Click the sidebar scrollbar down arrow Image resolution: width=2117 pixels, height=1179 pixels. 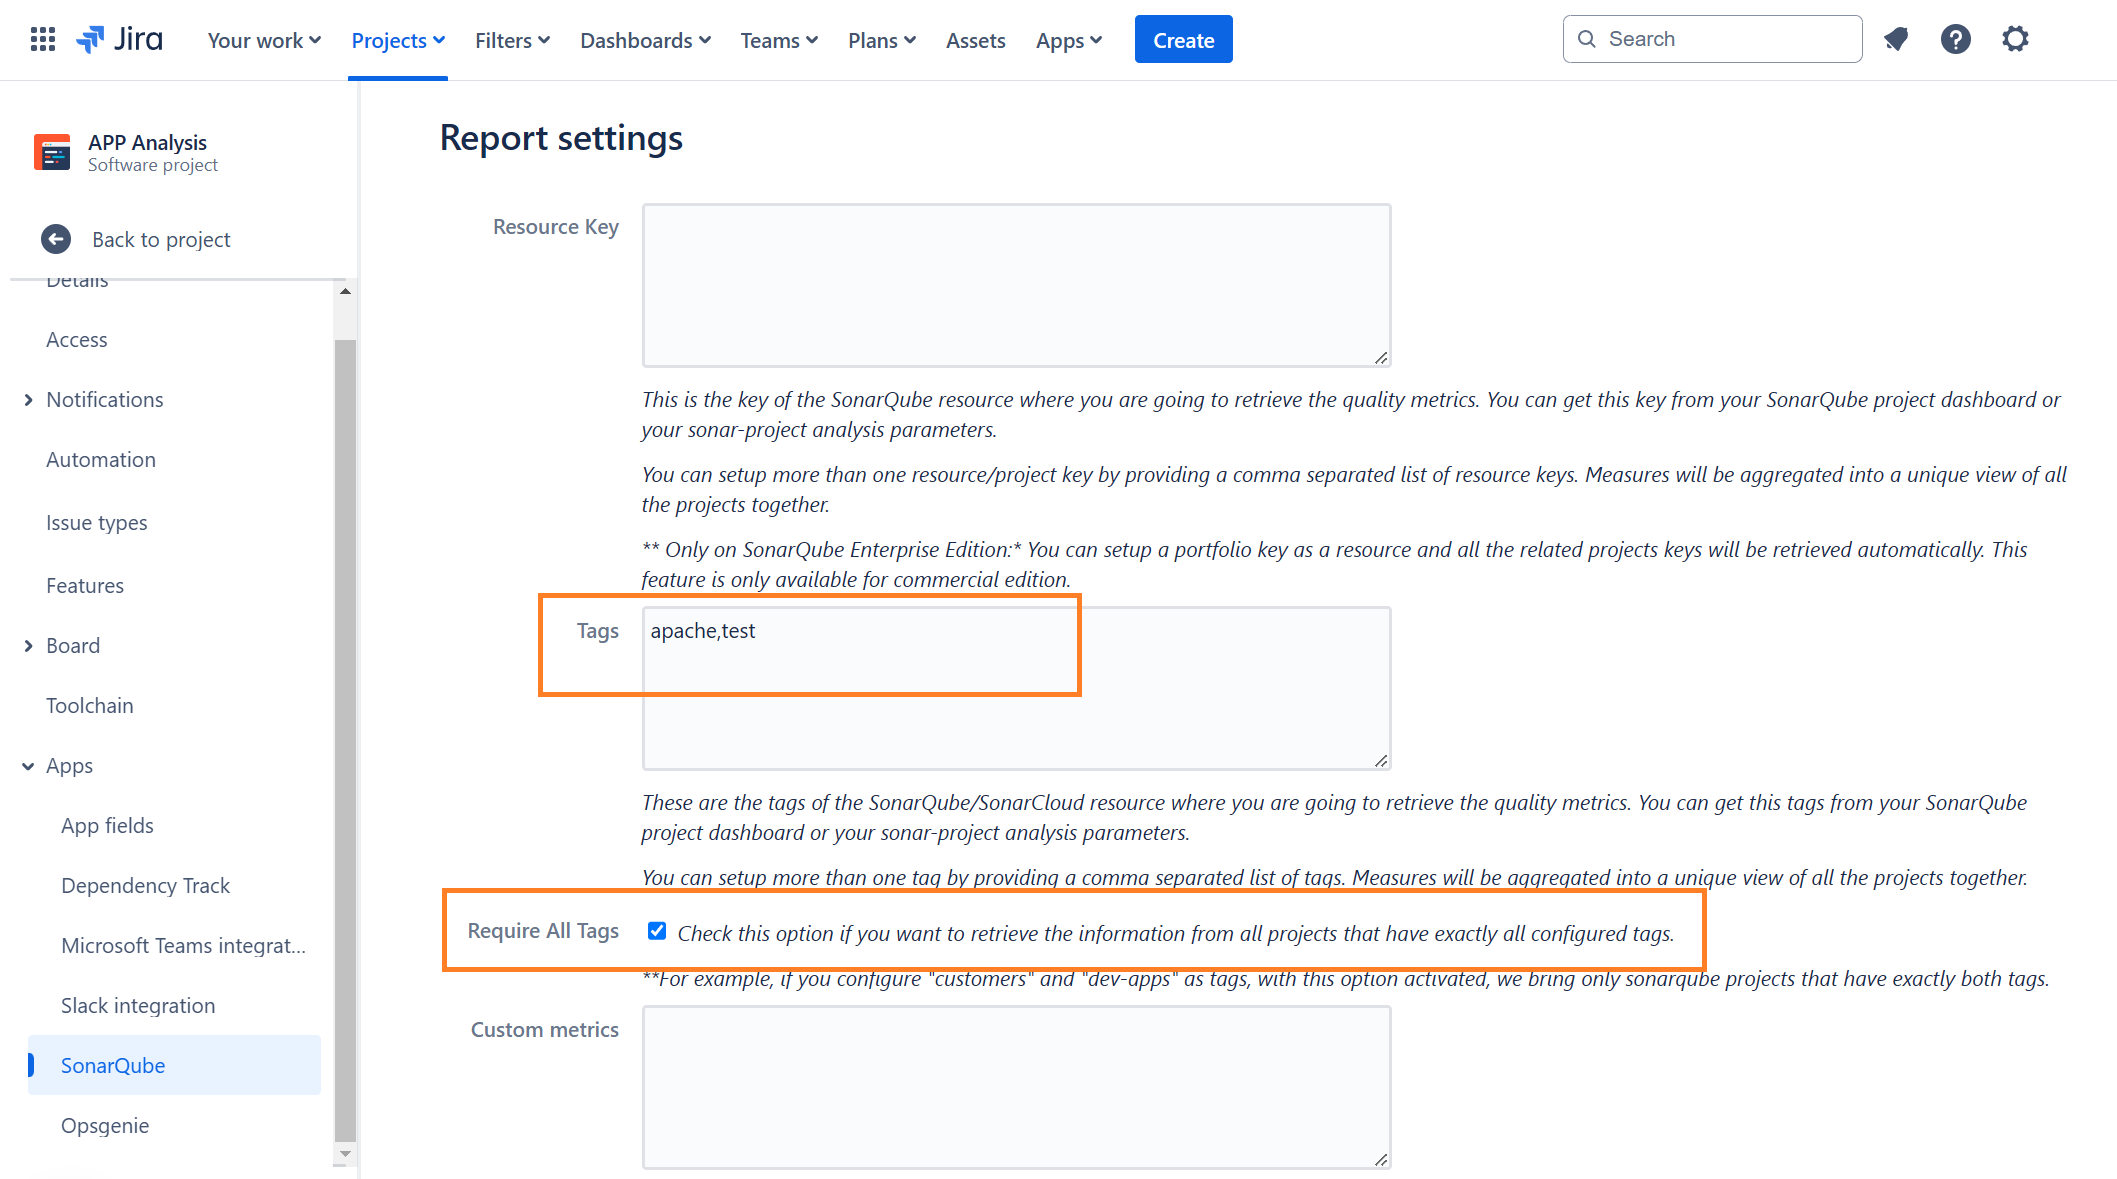[345, 1154]
